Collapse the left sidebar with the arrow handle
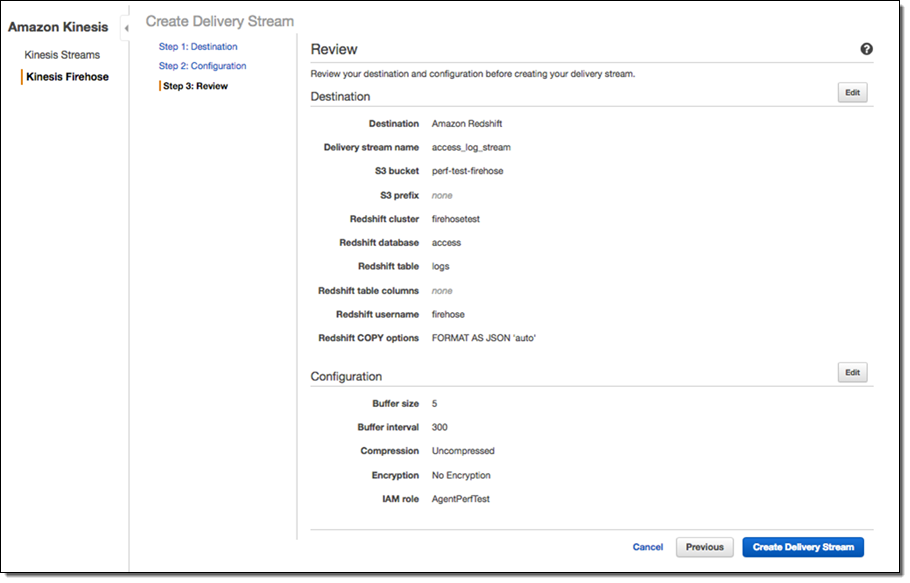The image size is (910, 583). click(126, 28)
